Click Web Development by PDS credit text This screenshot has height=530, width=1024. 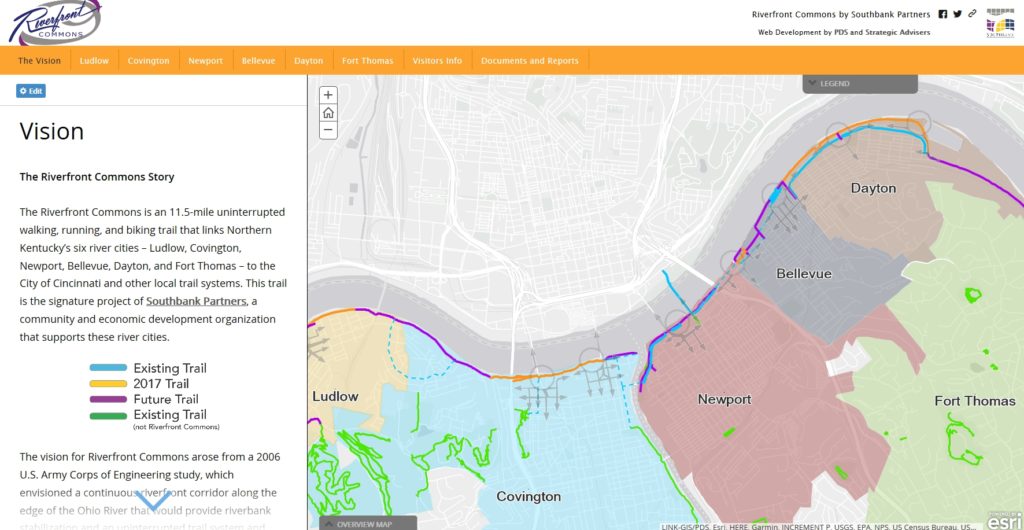(x=844, y=32)
